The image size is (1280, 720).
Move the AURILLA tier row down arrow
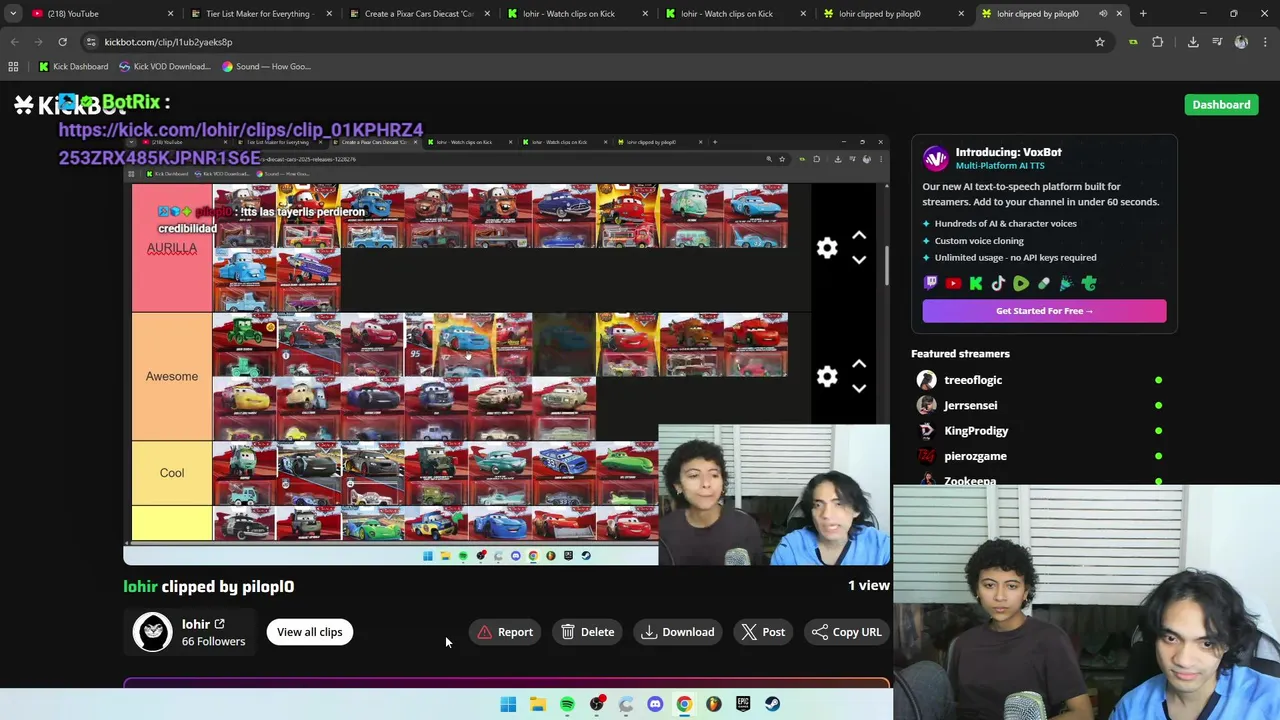point(859,260)
